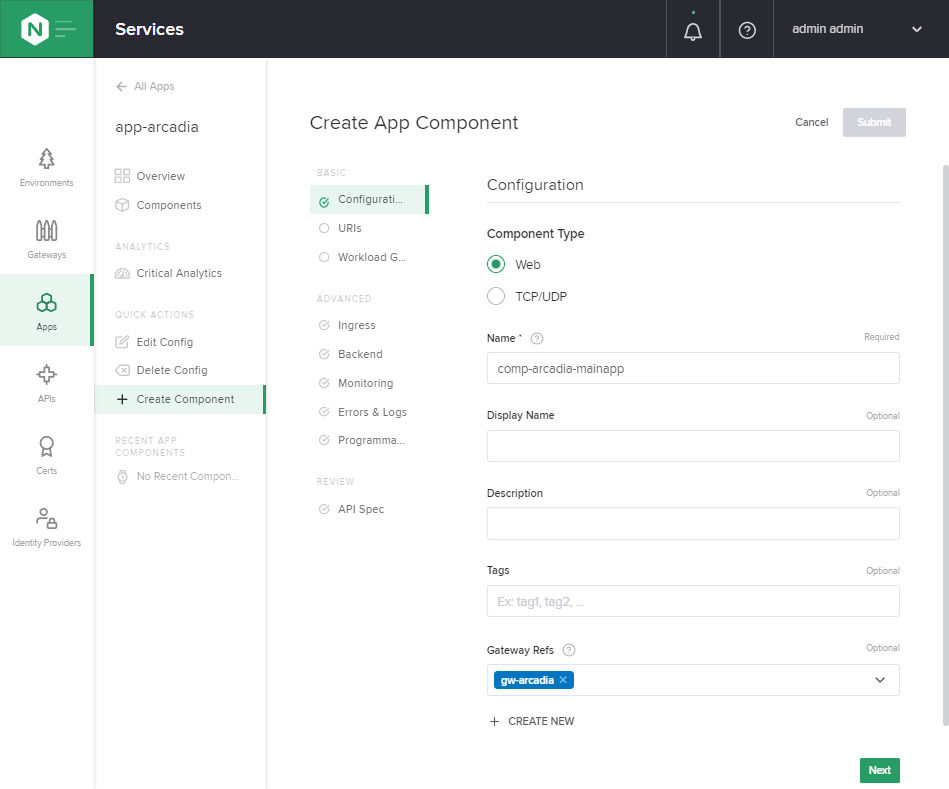Click the Critical Analytics gauge icon
The width and height of the screenshot is (949, 789).
[122, 273]
